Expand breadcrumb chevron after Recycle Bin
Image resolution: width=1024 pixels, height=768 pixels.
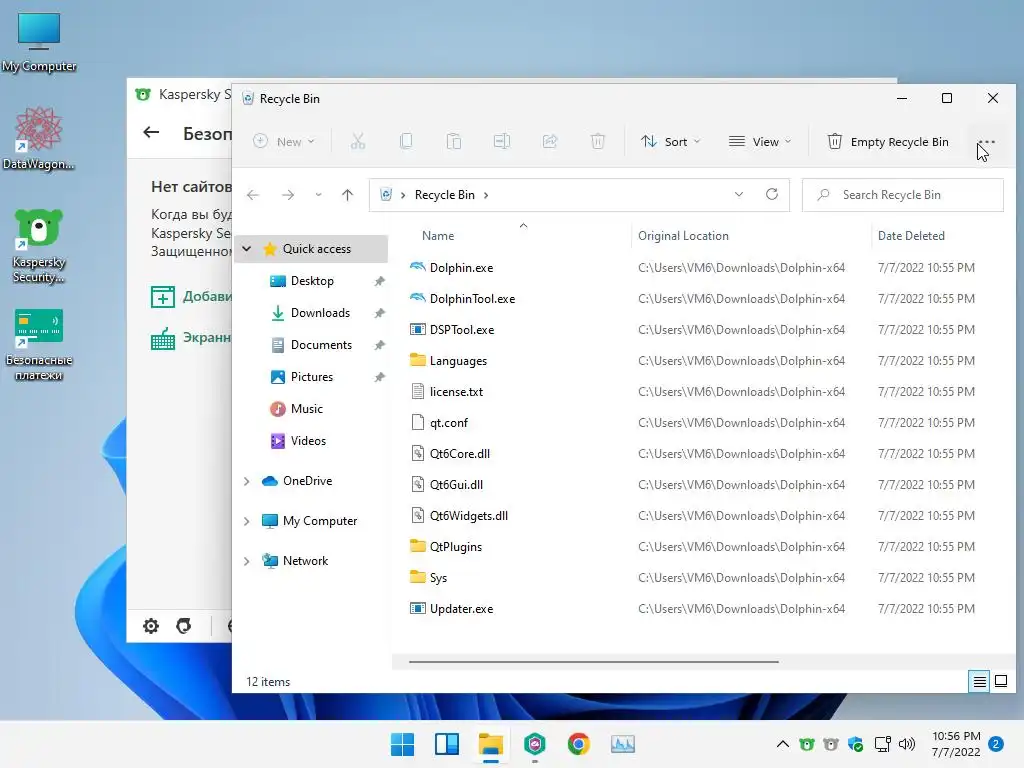click(x=486, y=195)
